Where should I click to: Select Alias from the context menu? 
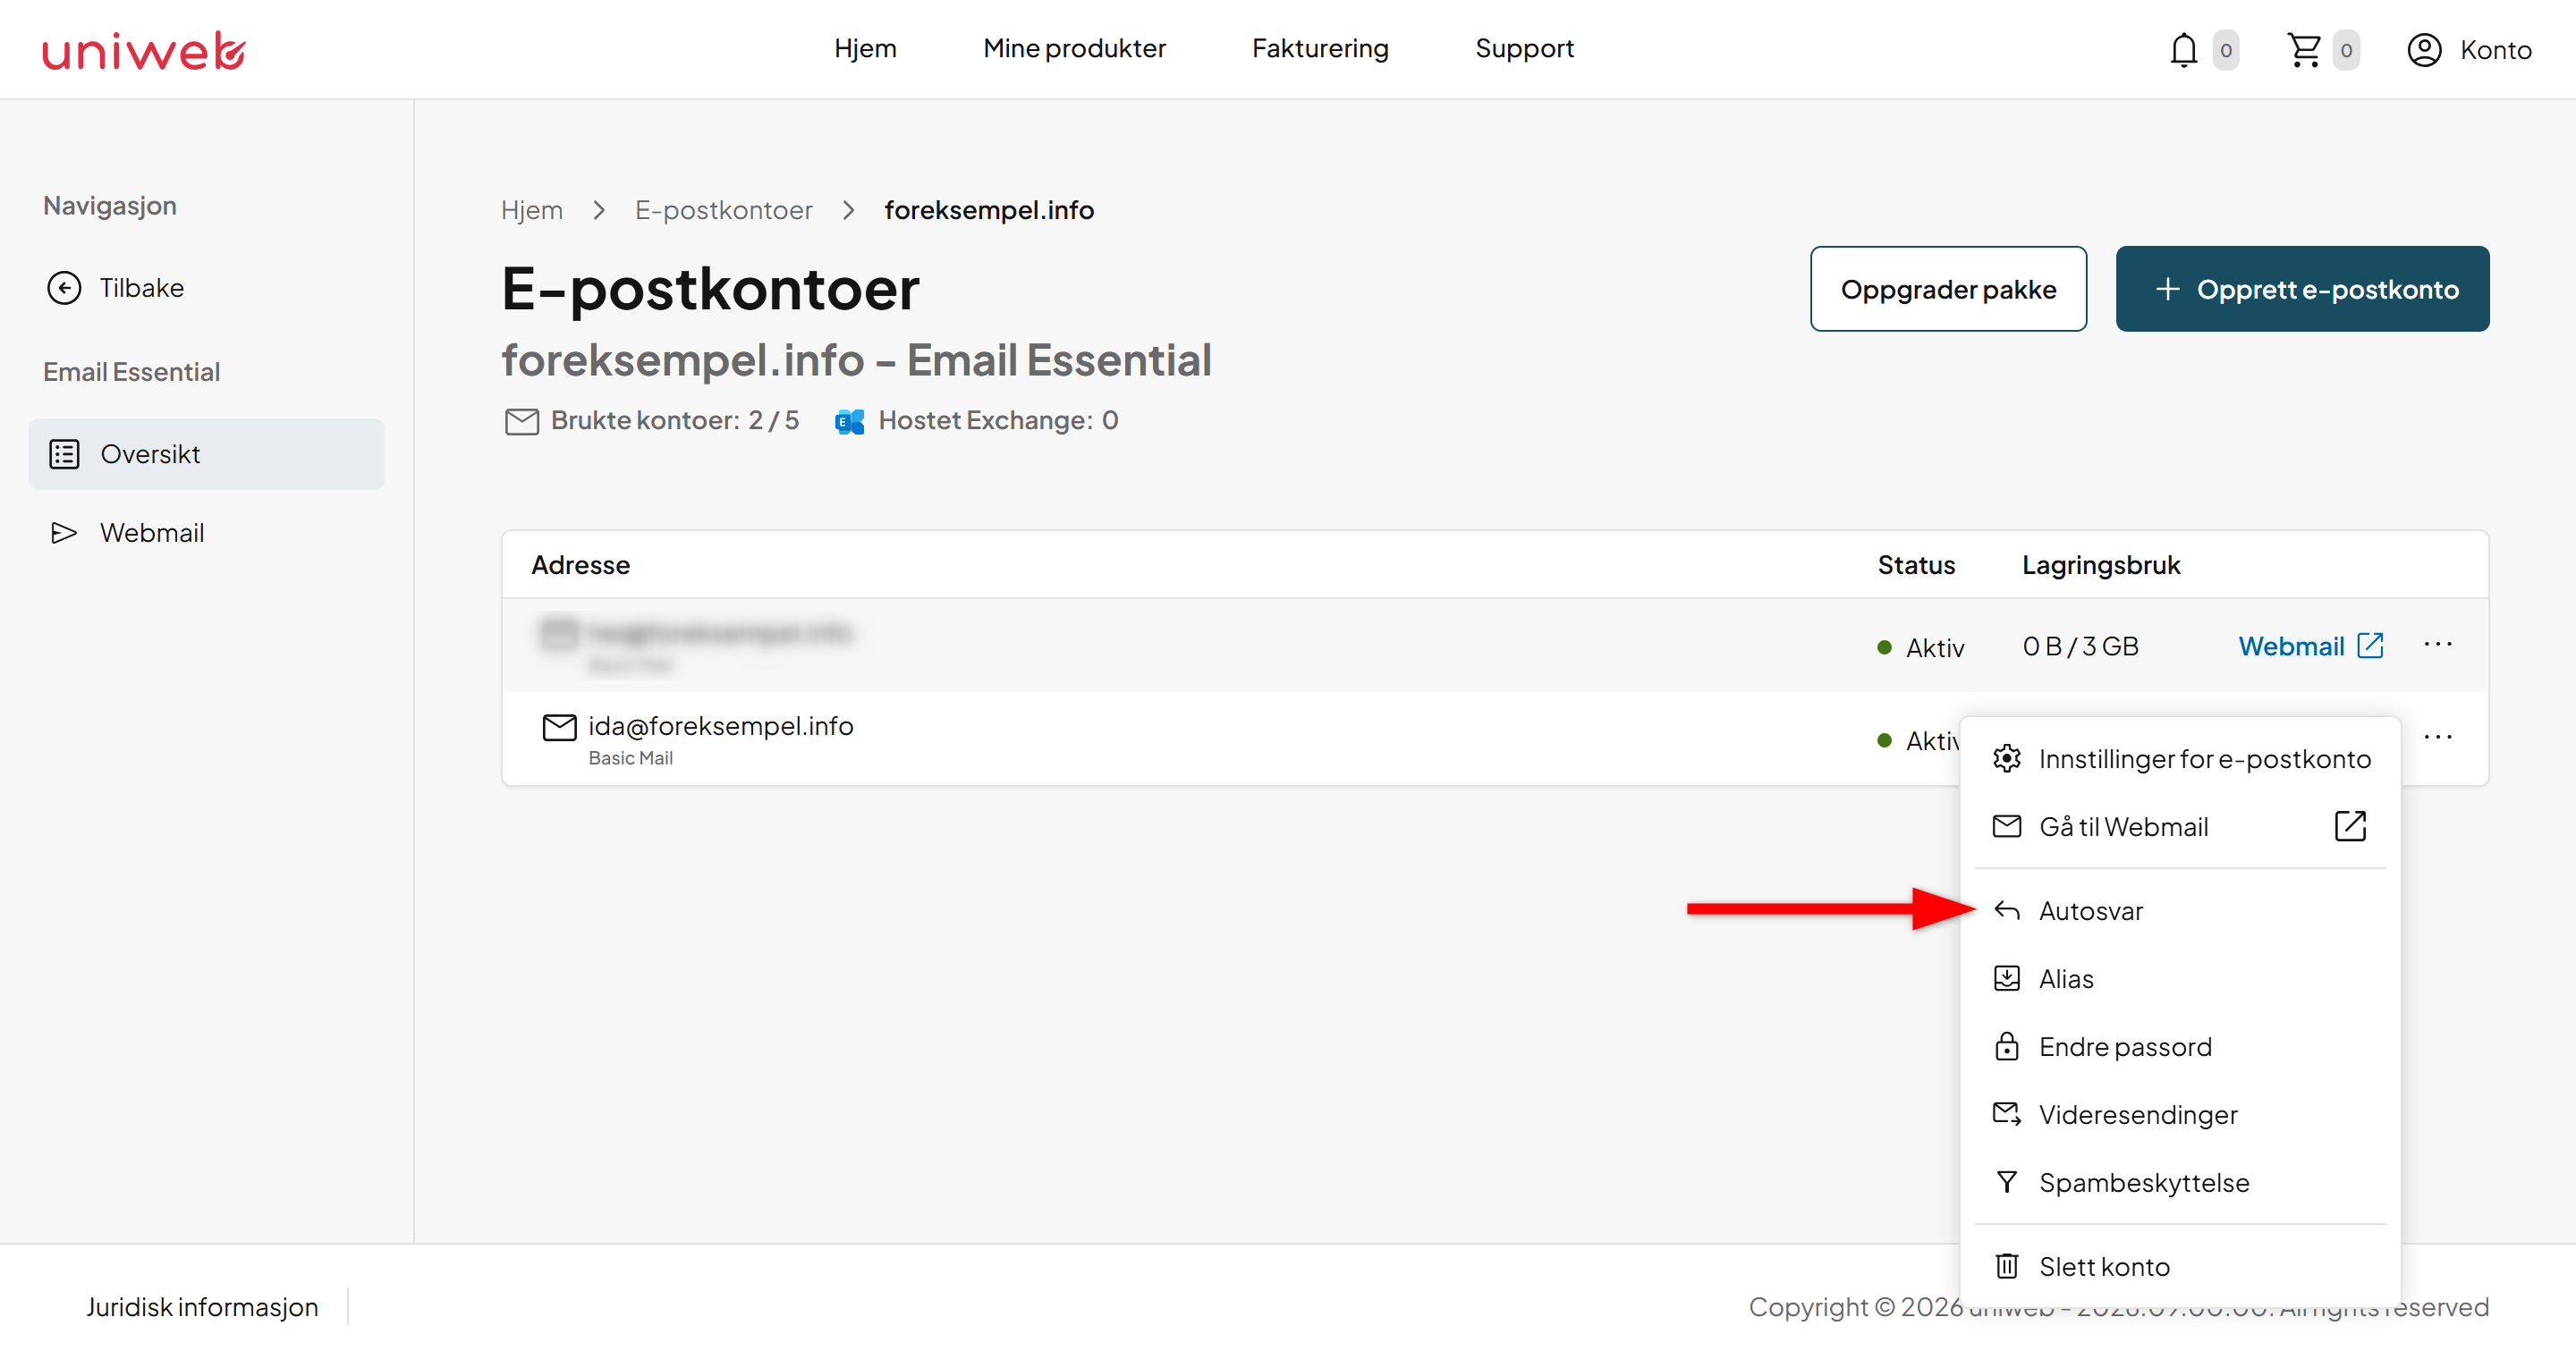point(2180,979)
